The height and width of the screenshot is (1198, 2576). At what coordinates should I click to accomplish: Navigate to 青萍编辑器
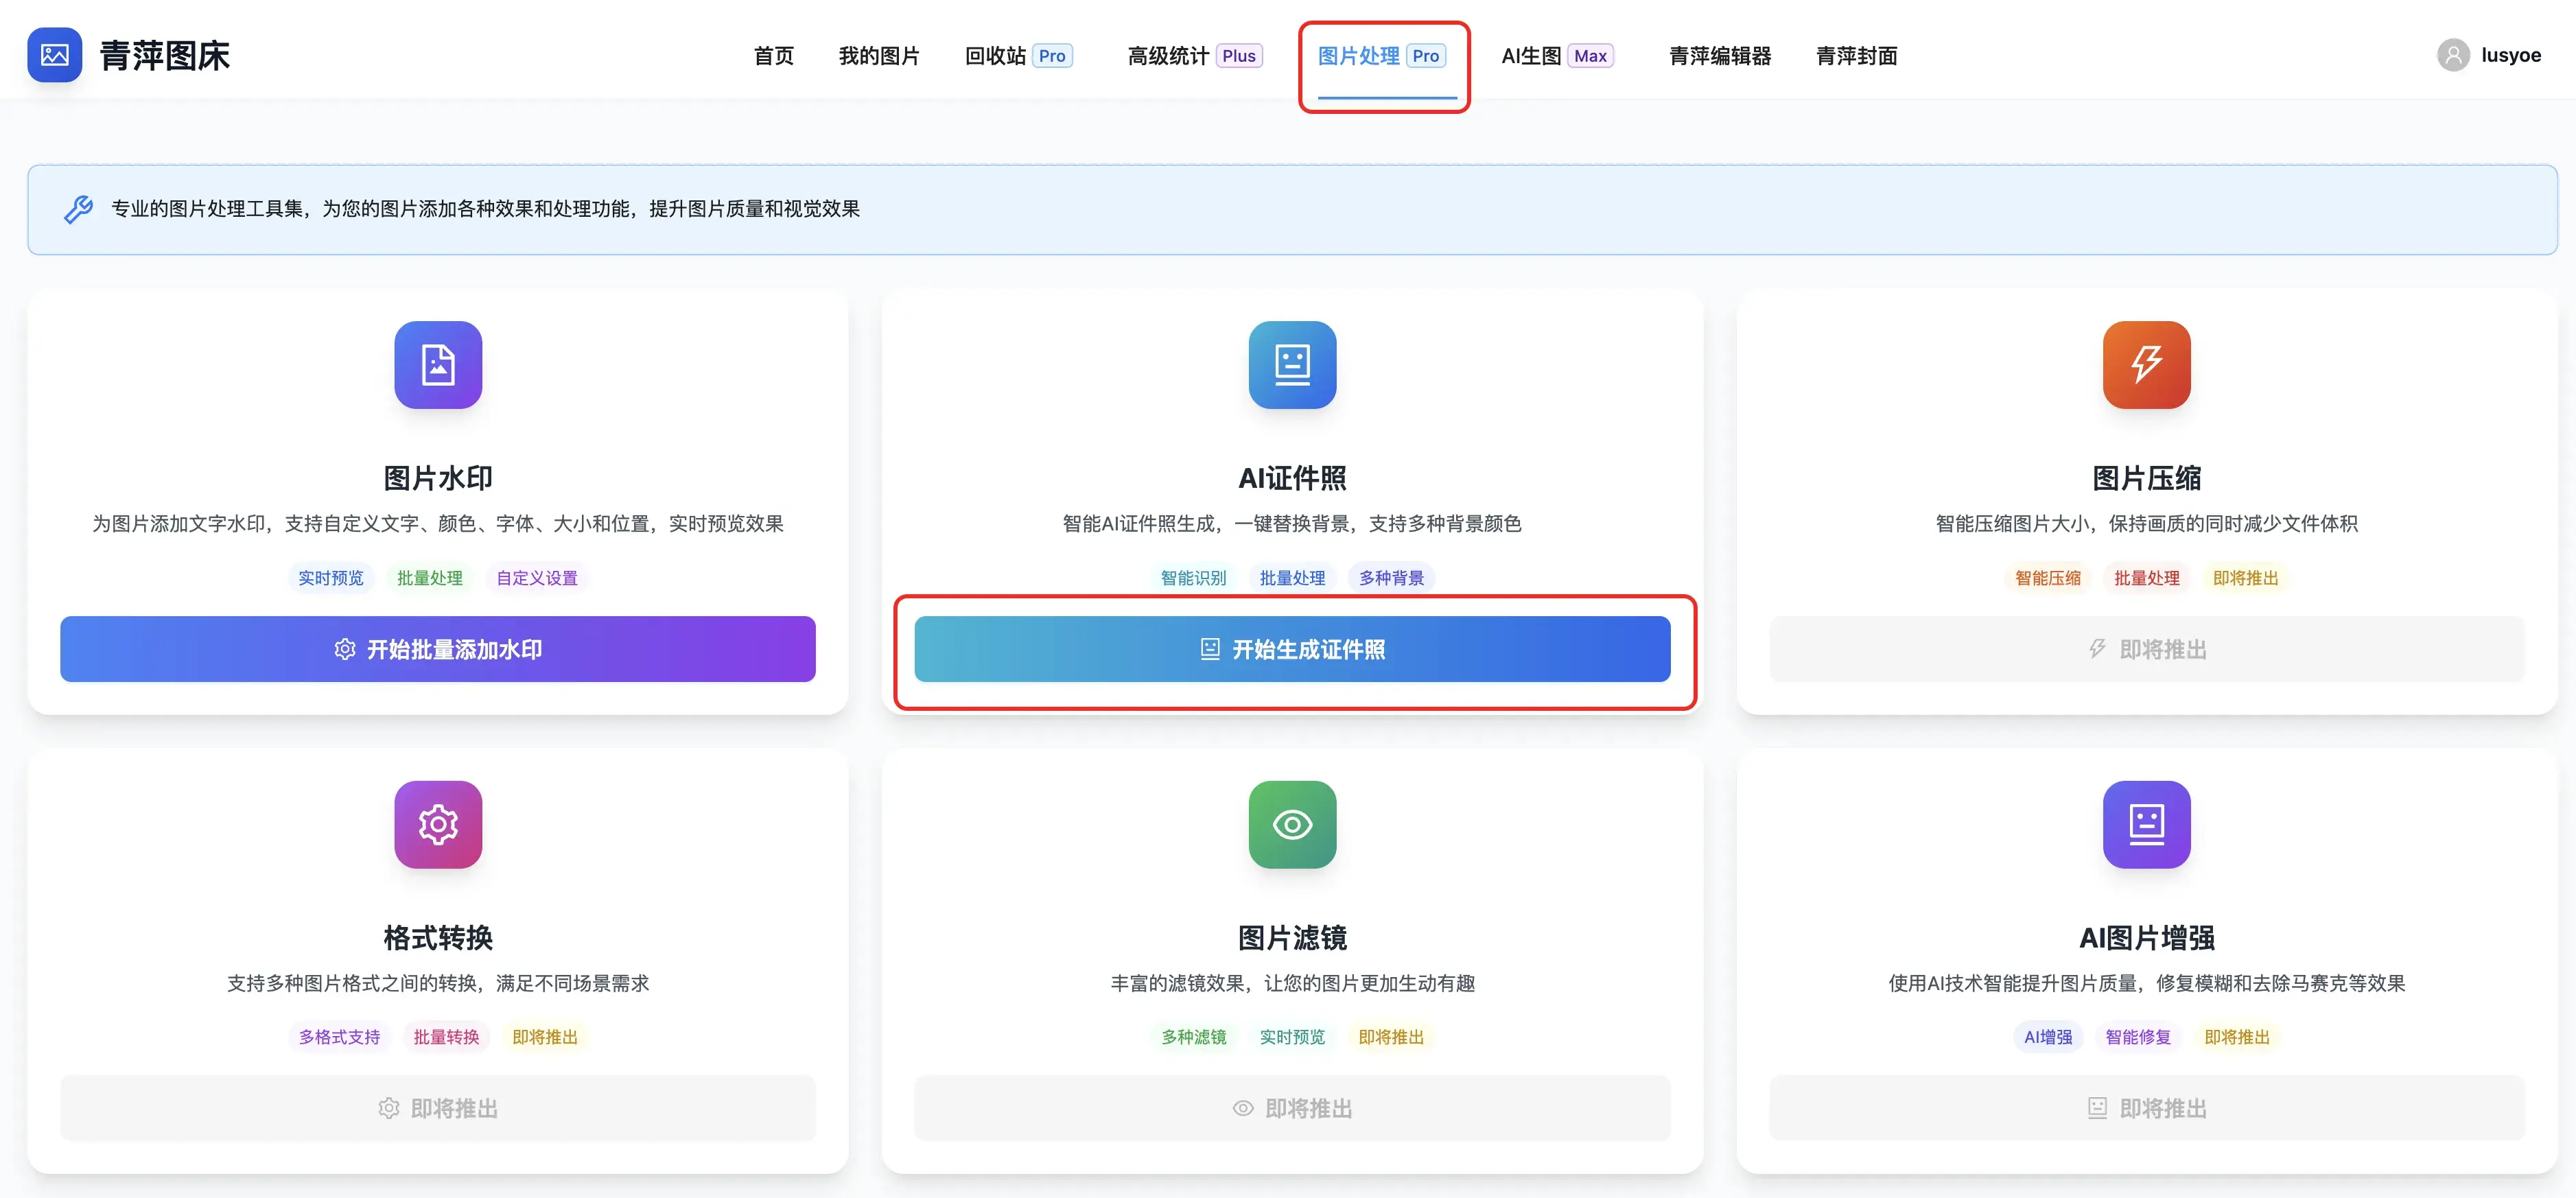(1719, 56)
